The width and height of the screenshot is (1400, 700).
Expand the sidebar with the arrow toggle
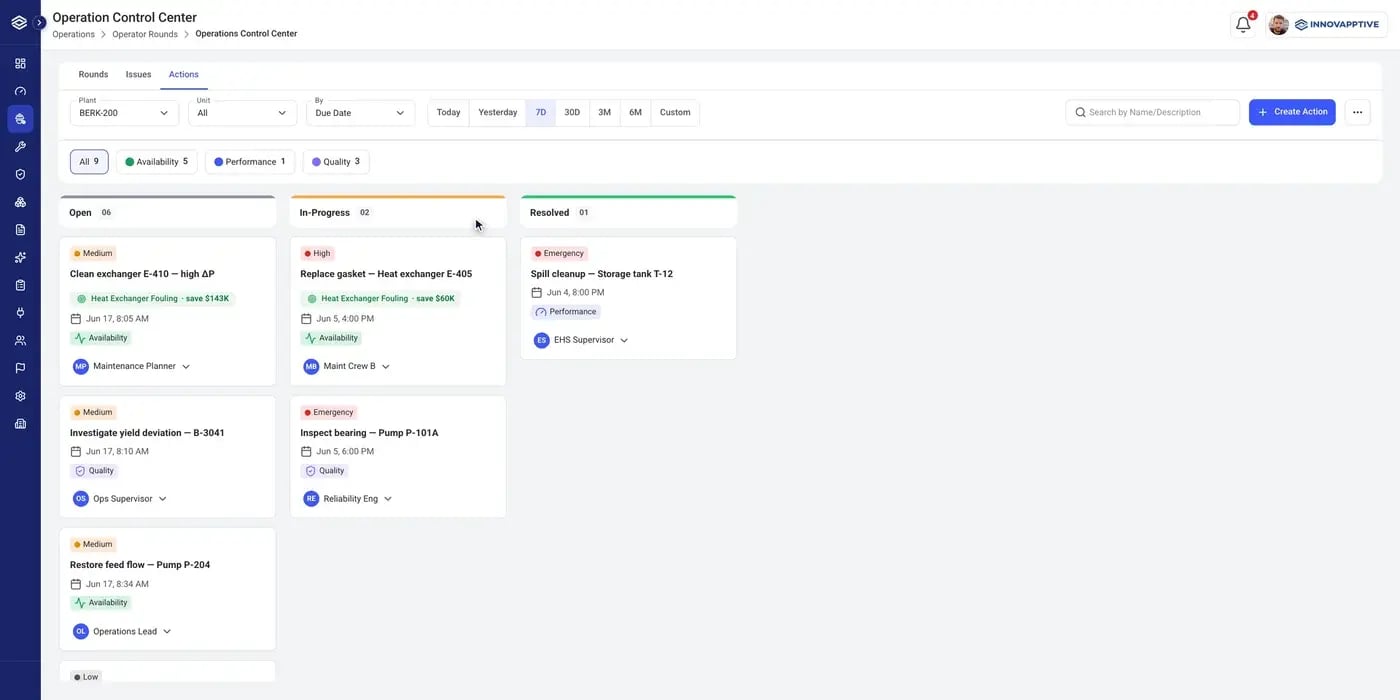(x=40, y=22)
